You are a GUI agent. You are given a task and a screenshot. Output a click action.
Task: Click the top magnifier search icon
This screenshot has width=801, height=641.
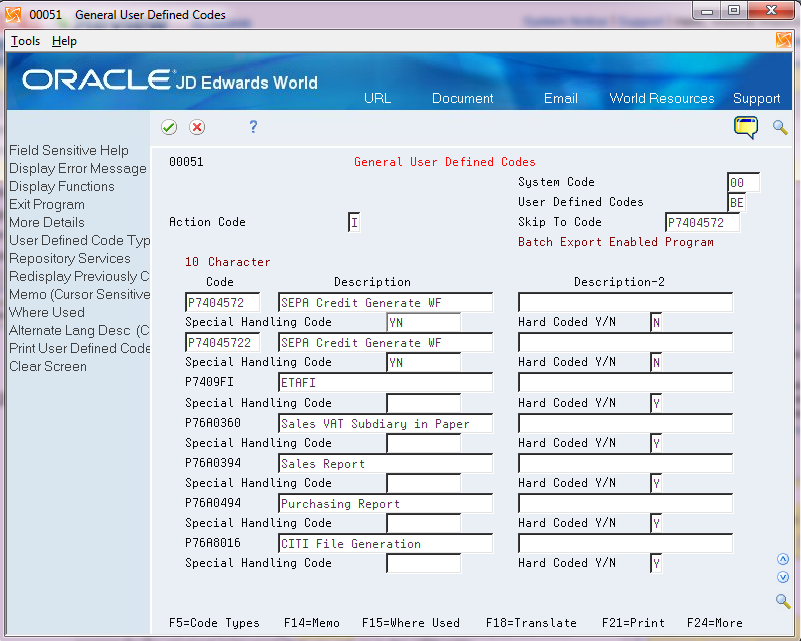click(780, 127)
